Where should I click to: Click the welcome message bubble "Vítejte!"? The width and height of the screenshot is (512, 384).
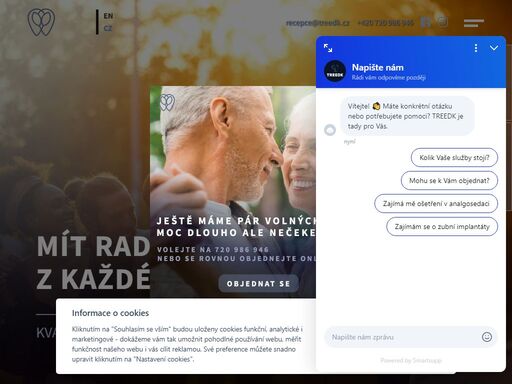407,116
